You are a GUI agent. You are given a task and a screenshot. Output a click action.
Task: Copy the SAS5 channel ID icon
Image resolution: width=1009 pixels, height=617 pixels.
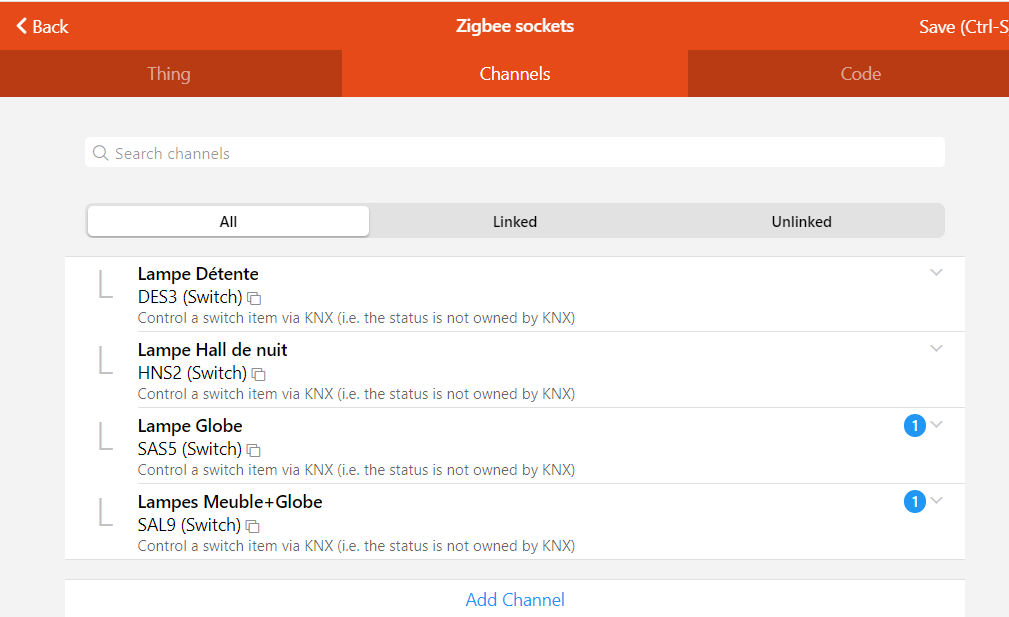(253, 450)
